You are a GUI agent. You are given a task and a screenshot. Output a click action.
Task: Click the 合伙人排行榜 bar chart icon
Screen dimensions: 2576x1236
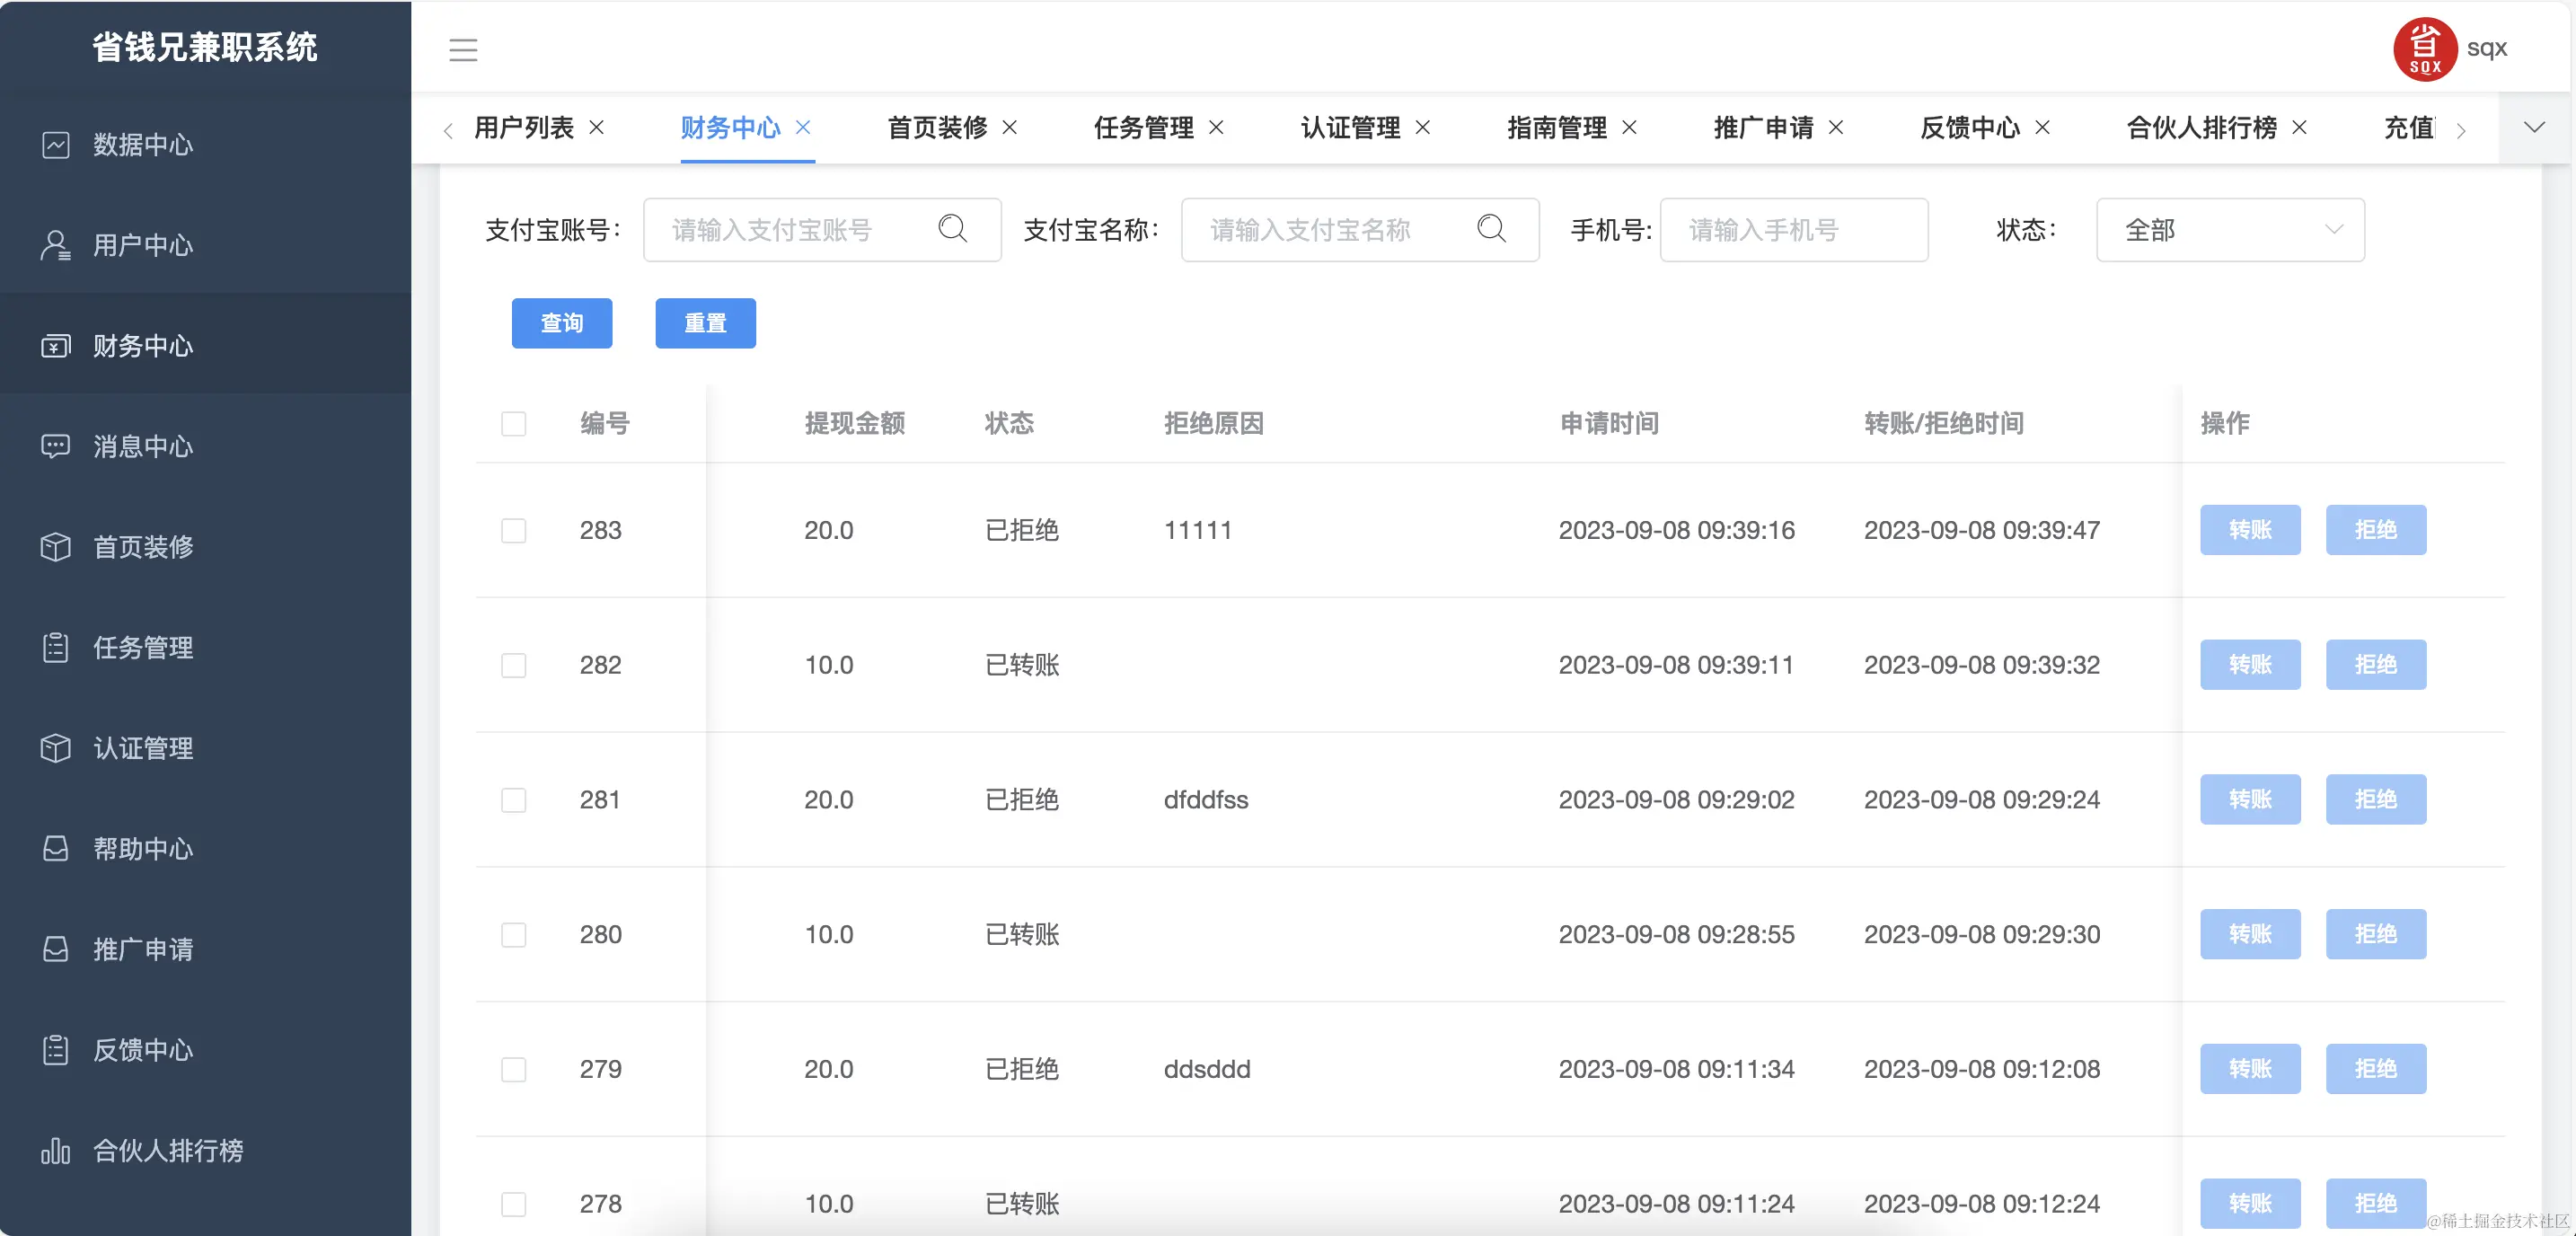(56, 1150)
